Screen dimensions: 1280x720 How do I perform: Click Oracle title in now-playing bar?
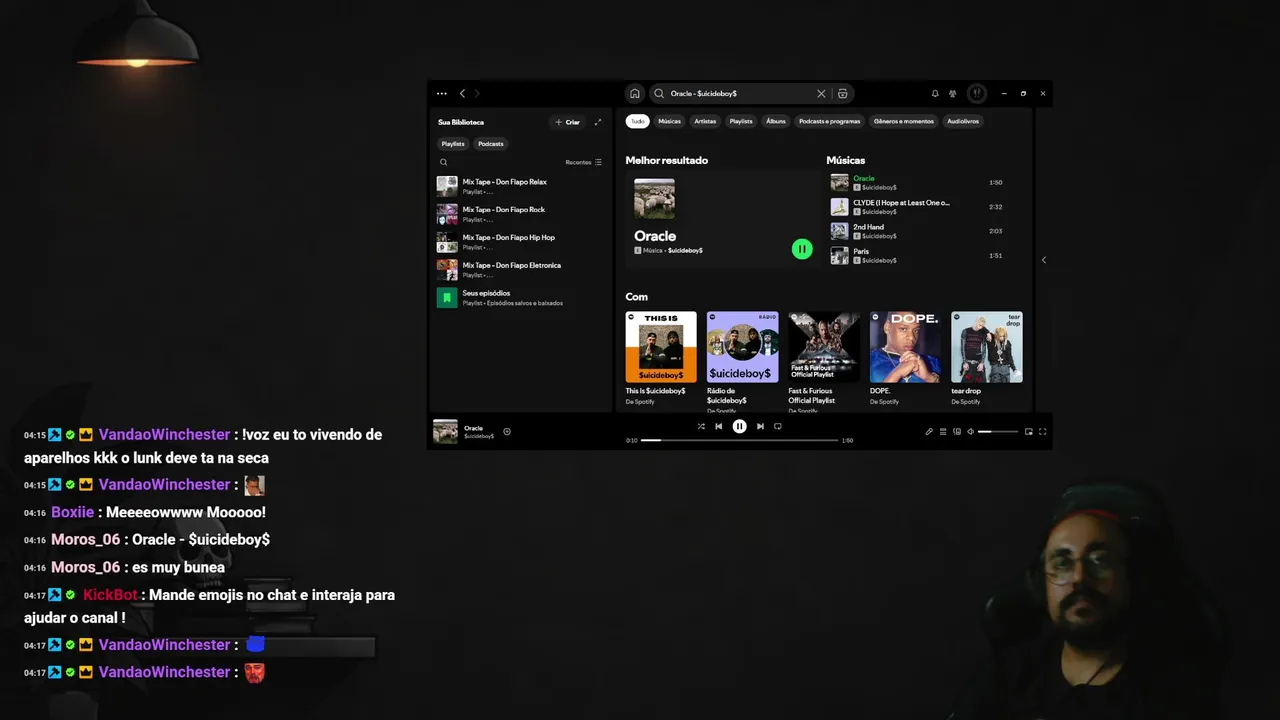point(474,428)
